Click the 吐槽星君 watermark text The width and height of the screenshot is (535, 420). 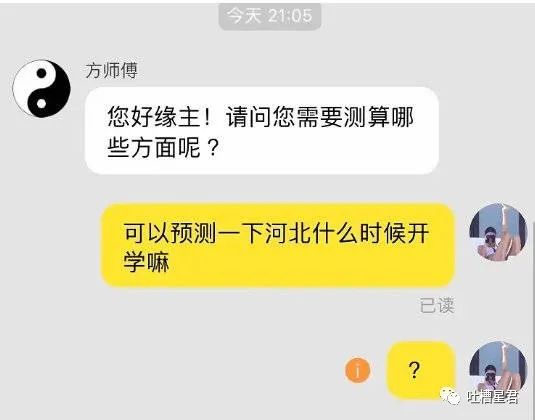click(x=493, y=397)
